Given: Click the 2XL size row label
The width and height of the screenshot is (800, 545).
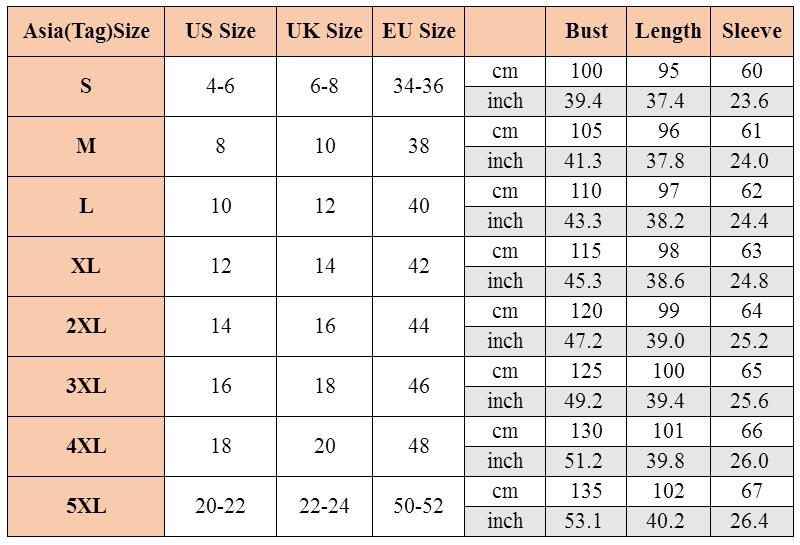Looking at the screenshot, I should click(x=86, y=326).
